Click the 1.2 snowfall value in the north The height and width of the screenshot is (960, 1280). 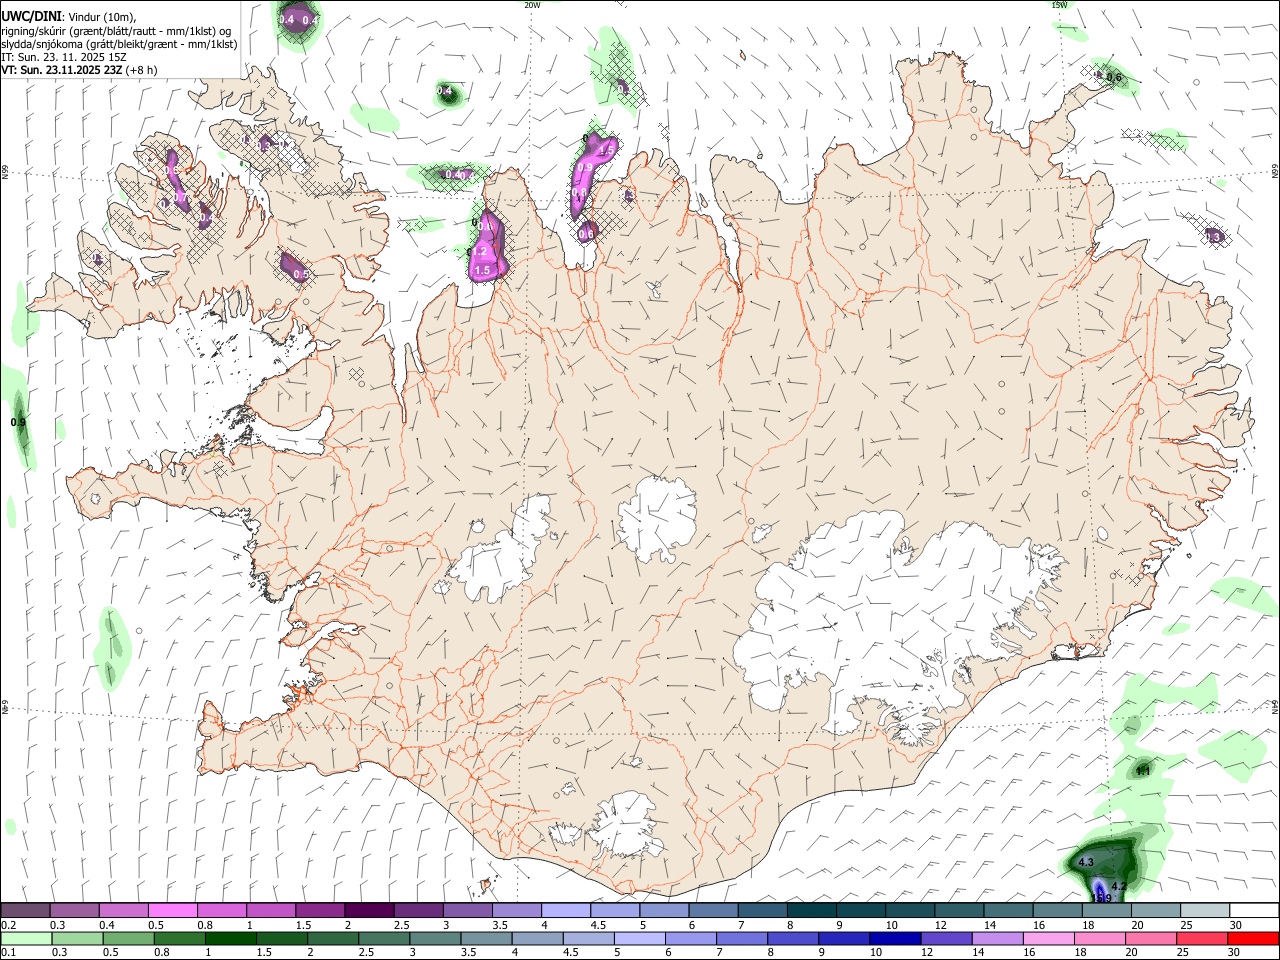(481, 252)
